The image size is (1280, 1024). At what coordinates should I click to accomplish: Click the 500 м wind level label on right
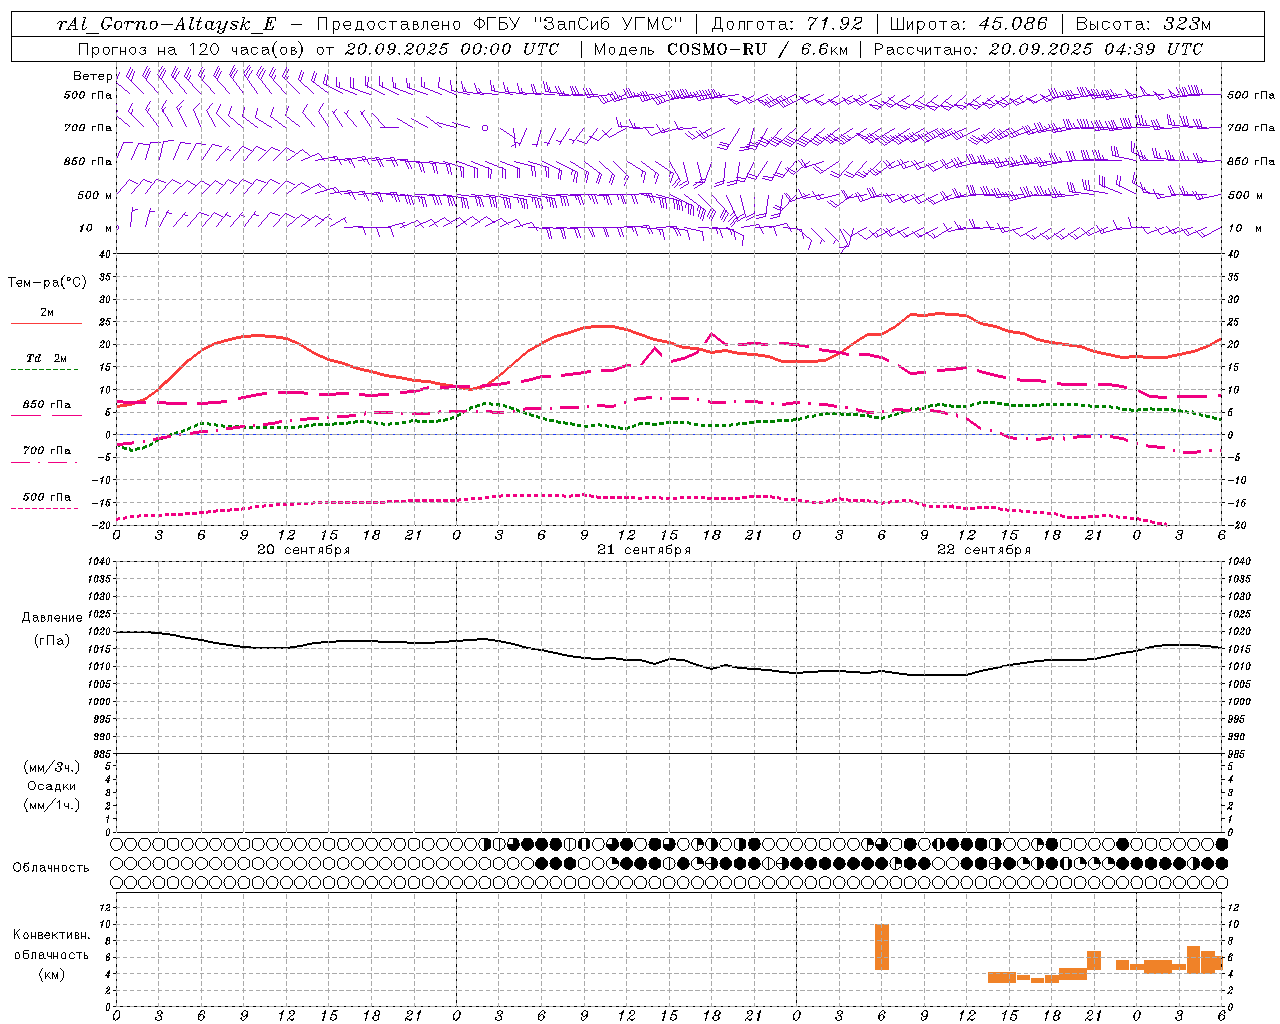tap(1244, 195)
